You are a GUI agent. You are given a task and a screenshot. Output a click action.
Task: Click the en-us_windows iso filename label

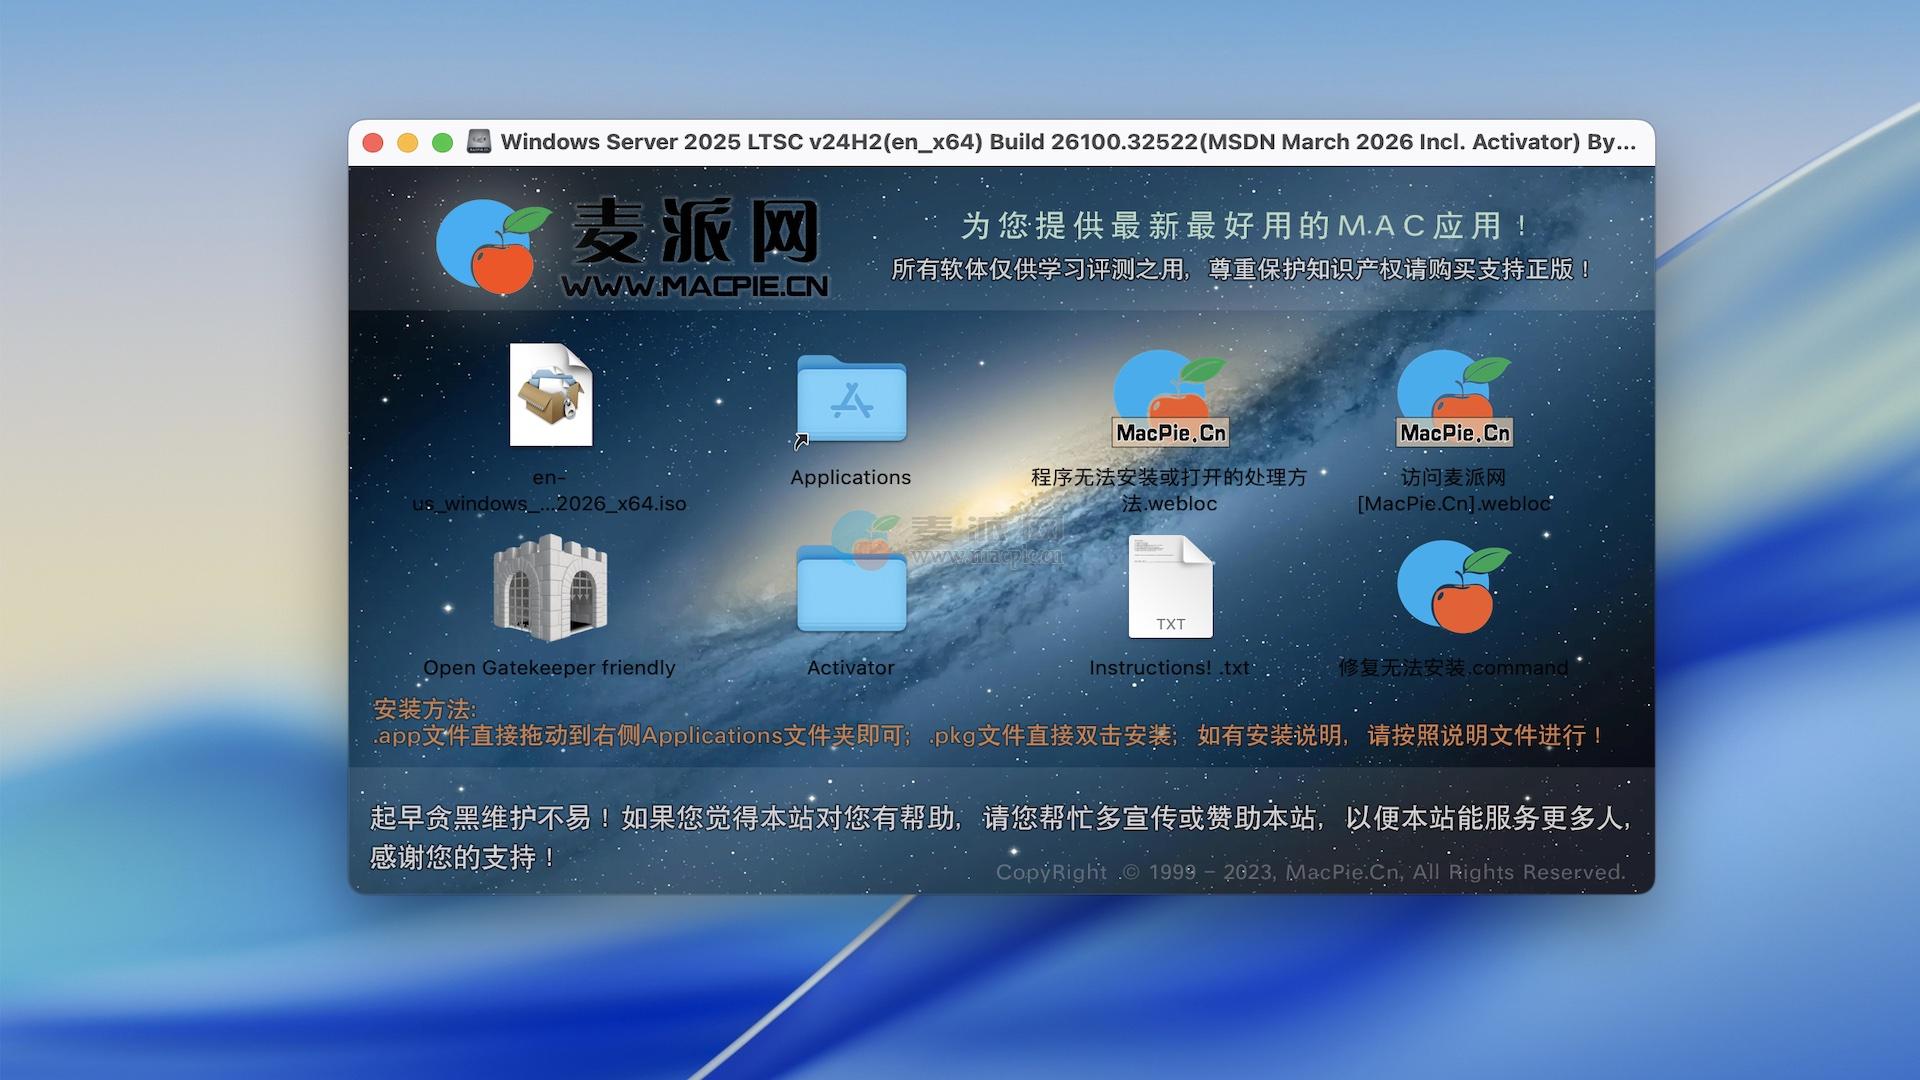tap(550, 491)
